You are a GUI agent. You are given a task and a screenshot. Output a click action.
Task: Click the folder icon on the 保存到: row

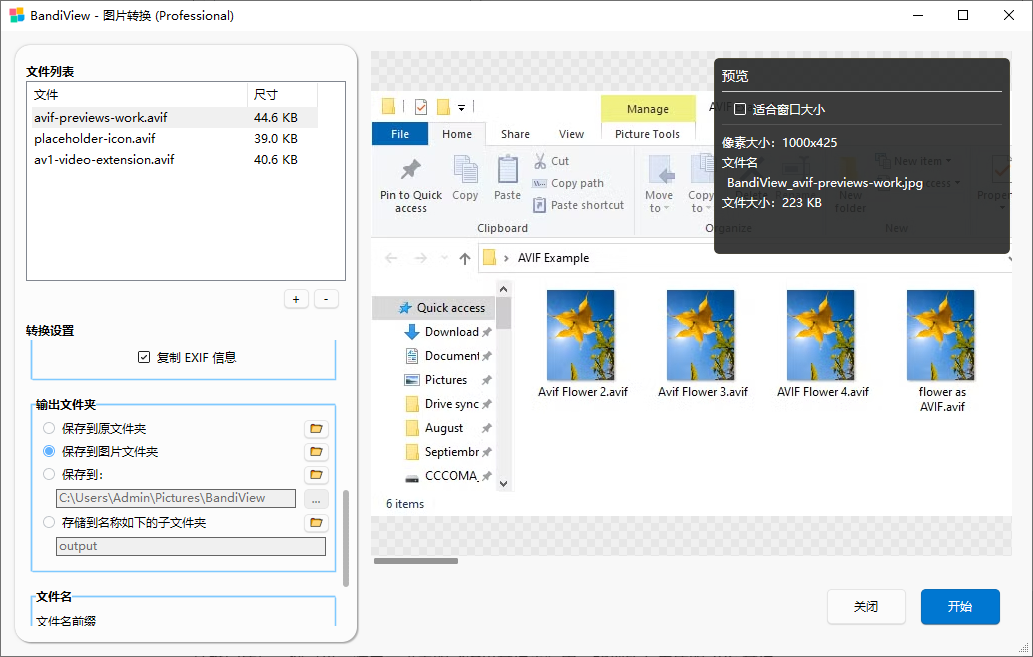click(316, 475)
